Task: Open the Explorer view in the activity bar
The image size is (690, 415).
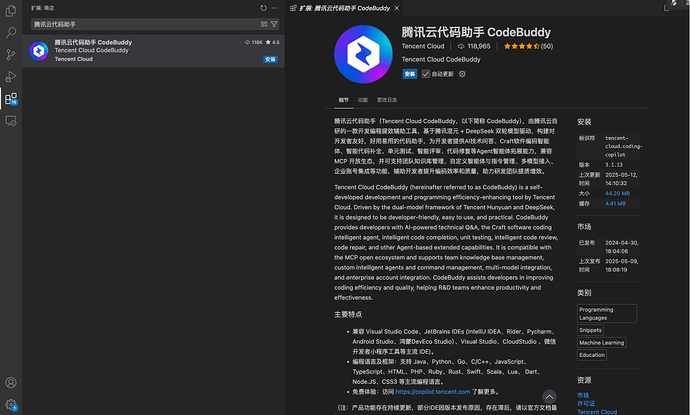Action: (x=11, y=11)
